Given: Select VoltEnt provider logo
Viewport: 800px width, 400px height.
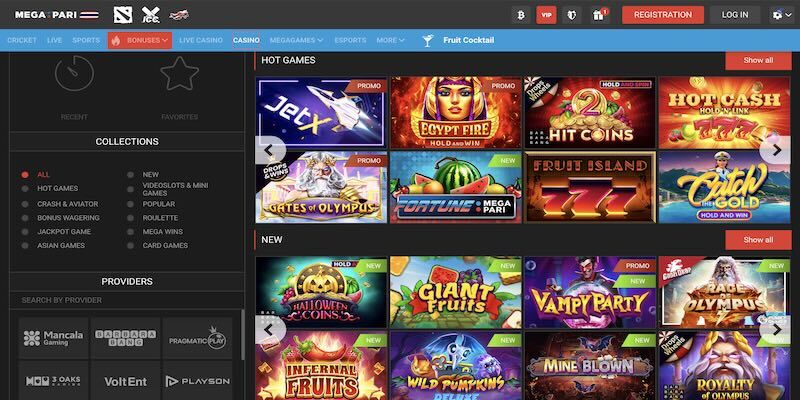Looking at the screenshot, I should point(126,381).
